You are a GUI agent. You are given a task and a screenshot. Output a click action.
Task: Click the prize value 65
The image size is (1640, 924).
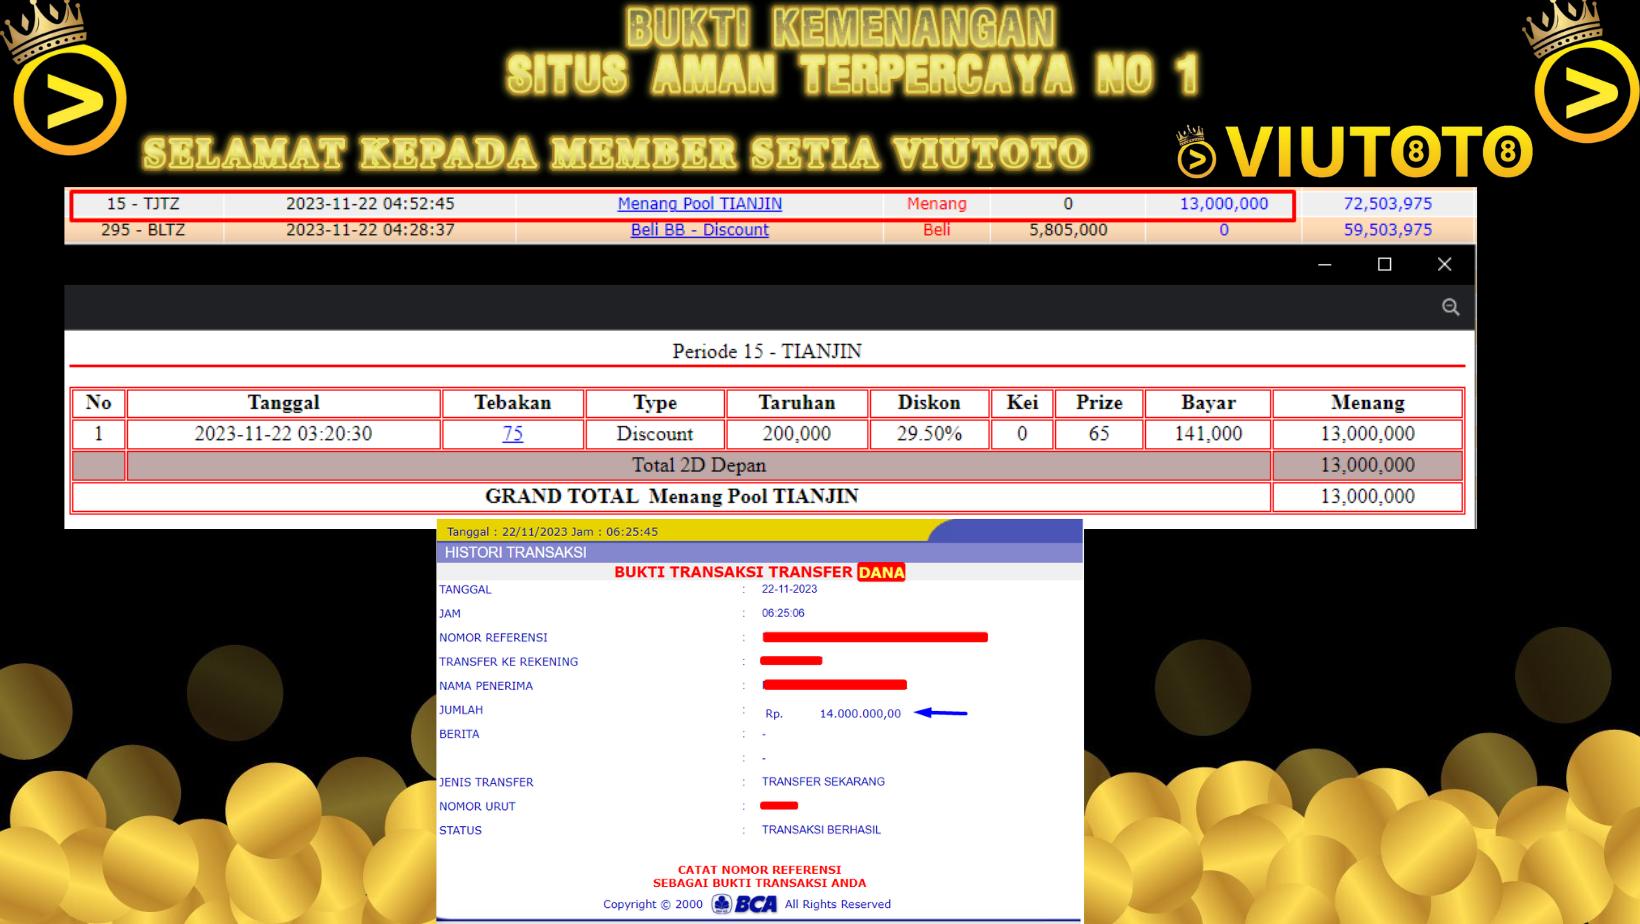click(x=1099, y=434)
